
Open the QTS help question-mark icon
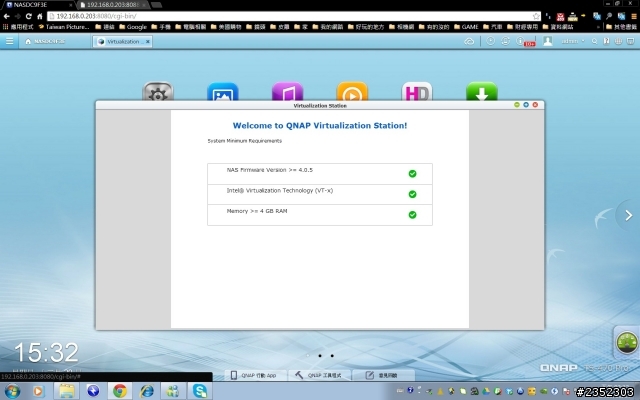coord(607,41)
